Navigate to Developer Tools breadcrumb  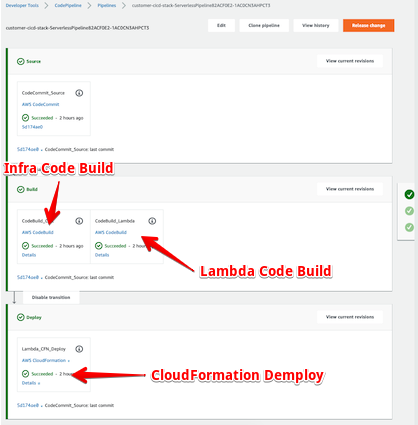click(x=22, y=5)
